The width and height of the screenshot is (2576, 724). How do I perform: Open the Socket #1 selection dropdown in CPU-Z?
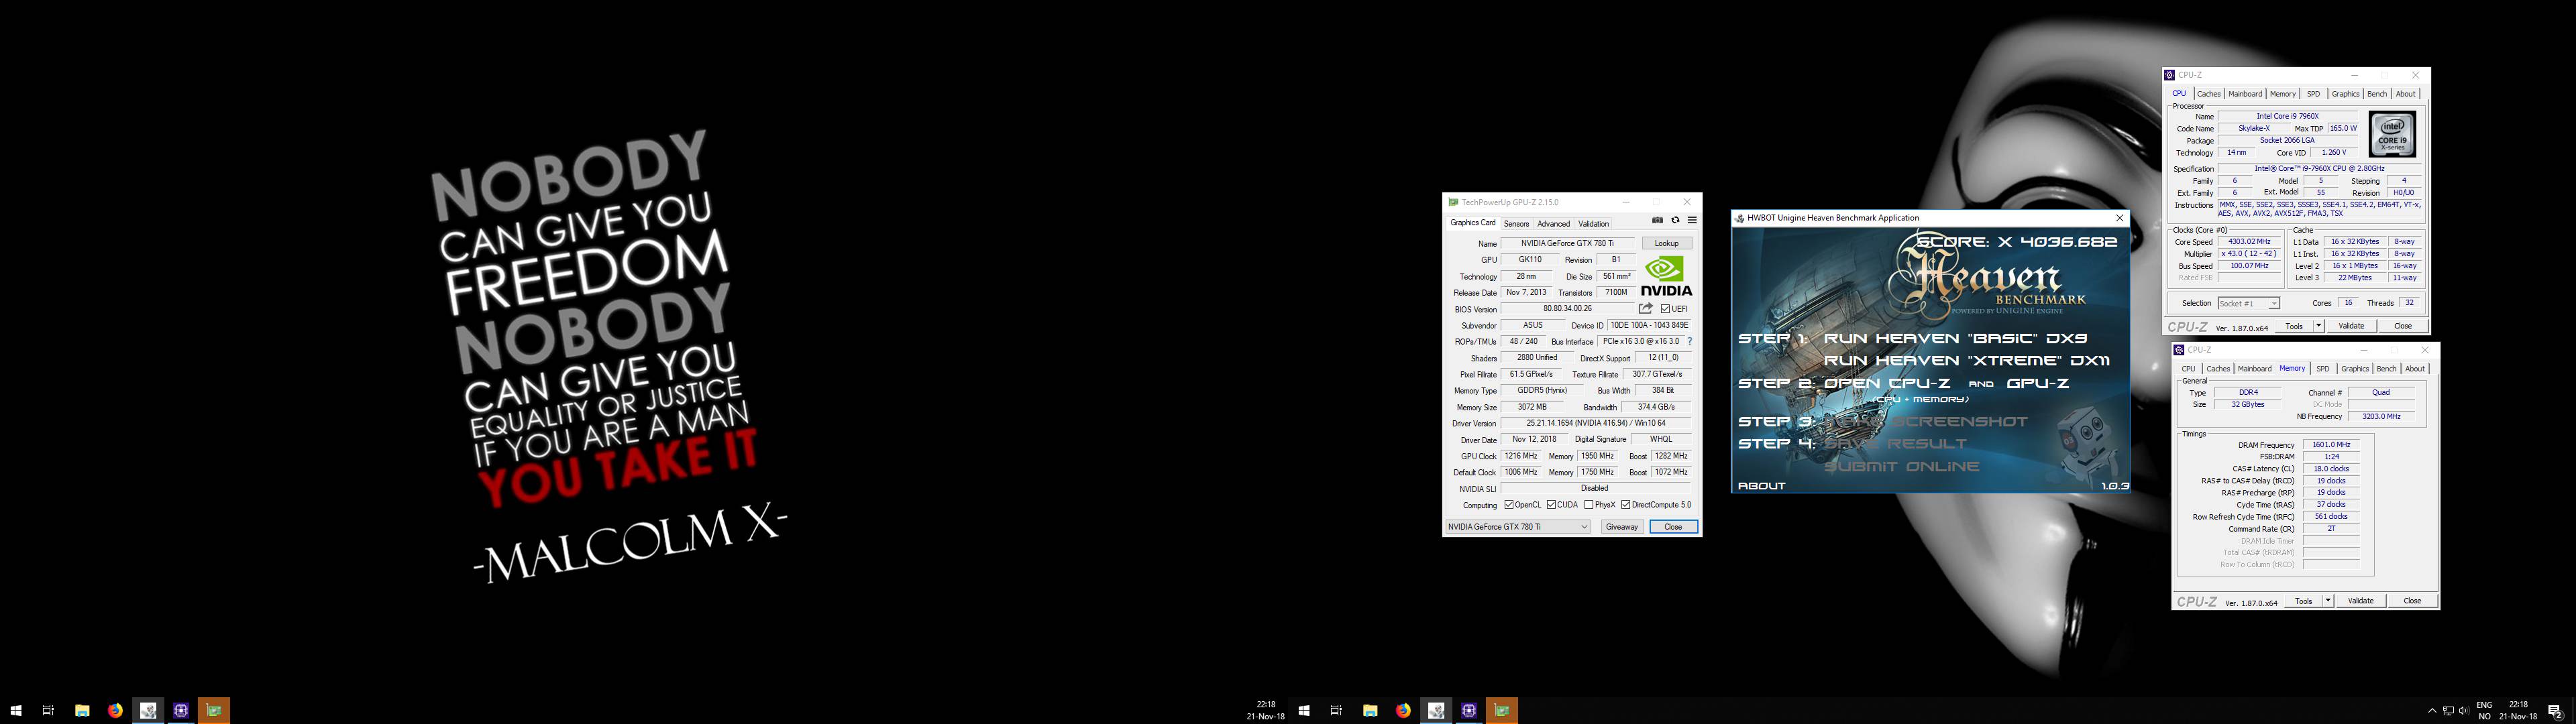point(2248,303)
